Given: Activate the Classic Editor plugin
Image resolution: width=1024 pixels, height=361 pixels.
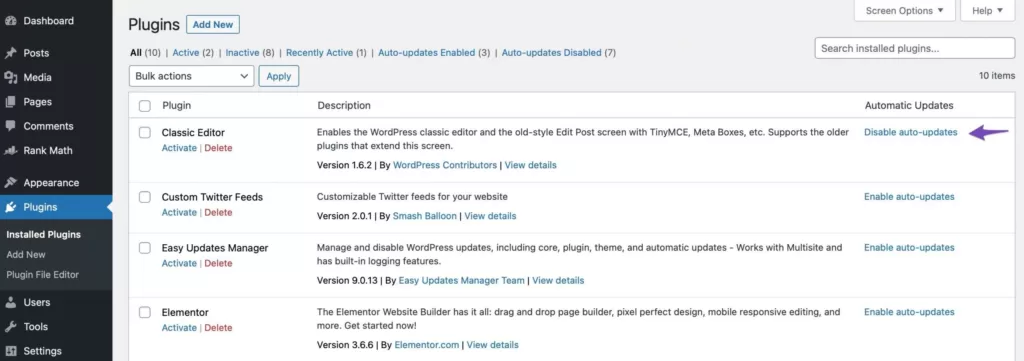Looking at the screenshot, I should pyautogui.click(x=179, y=148).
